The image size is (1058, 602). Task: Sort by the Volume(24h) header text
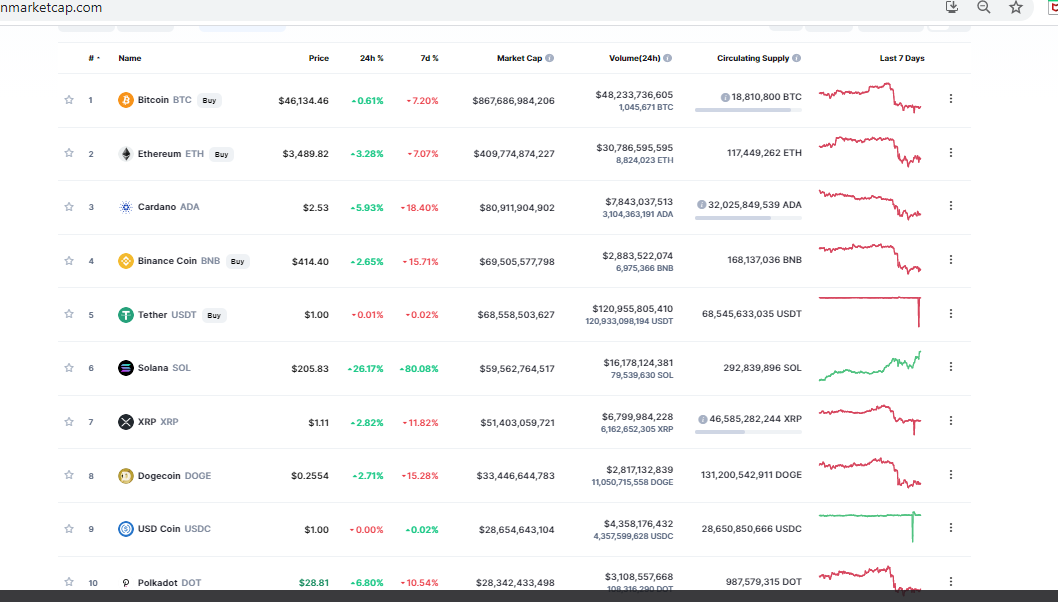pyautogui.click(x=634, y=58)
